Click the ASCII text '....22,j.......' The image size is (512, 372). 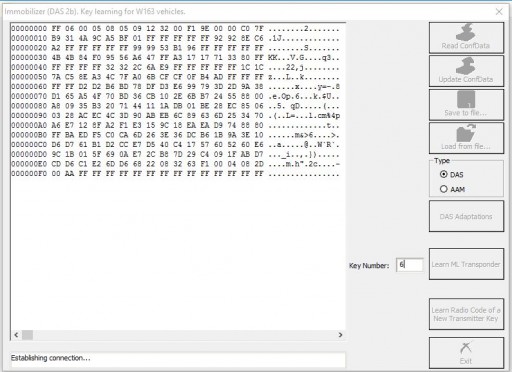click(304, 67)
